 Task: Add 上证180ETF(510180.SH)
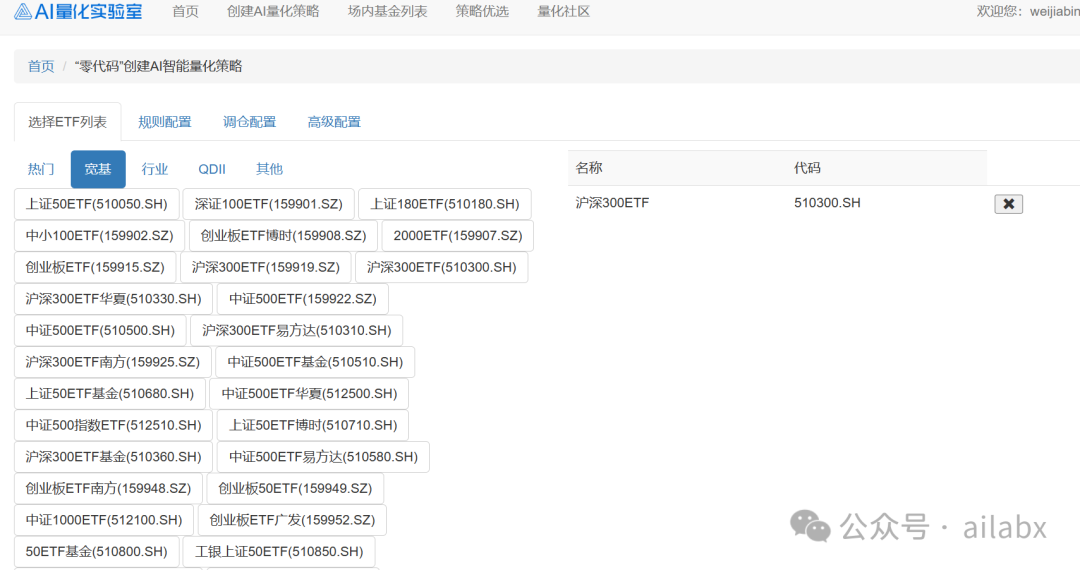point(445,204)
